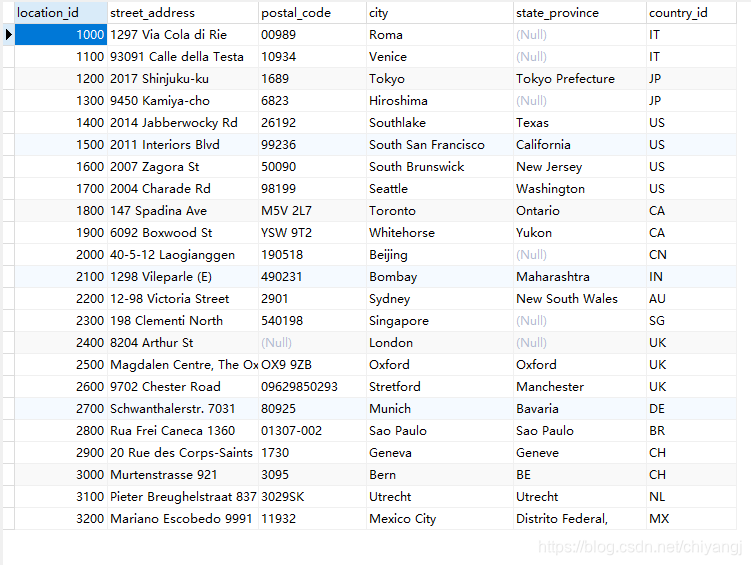Image resolution: width=751 pixels, height=565 pixels.
Task: Select the city cell Roma
Action: click(x=440, y=34)
